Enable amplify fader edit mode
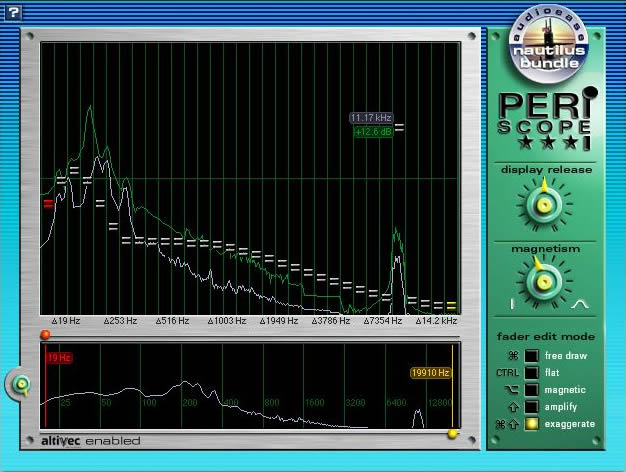This screenshot has width=626, height=472. pyautogui.click(x=533, y=406)
